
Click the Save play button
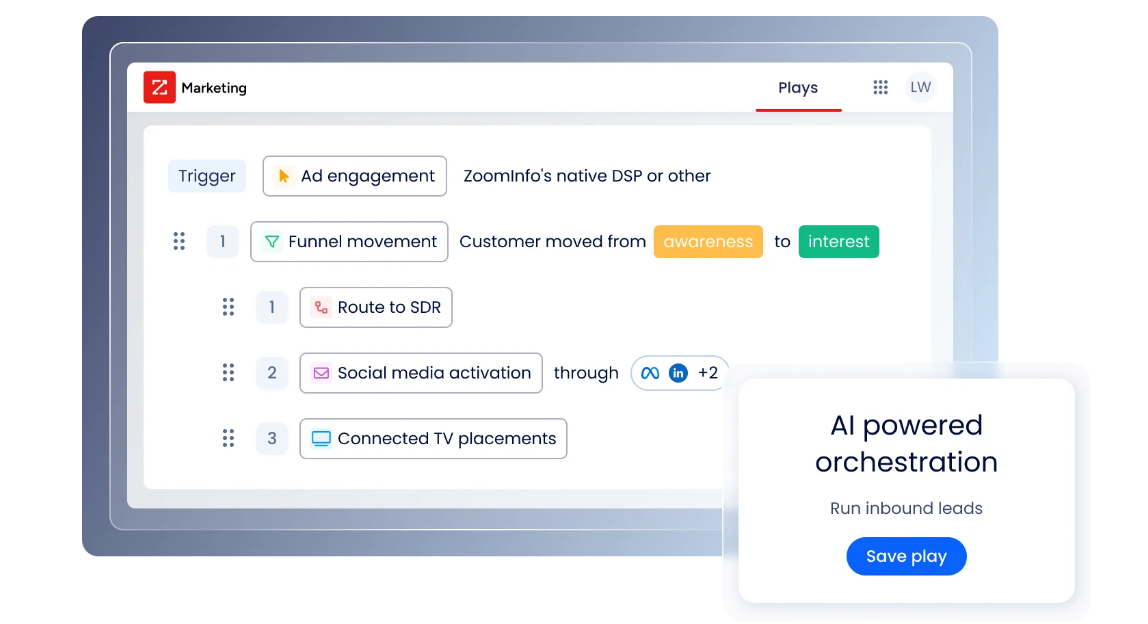pos(906,556)
